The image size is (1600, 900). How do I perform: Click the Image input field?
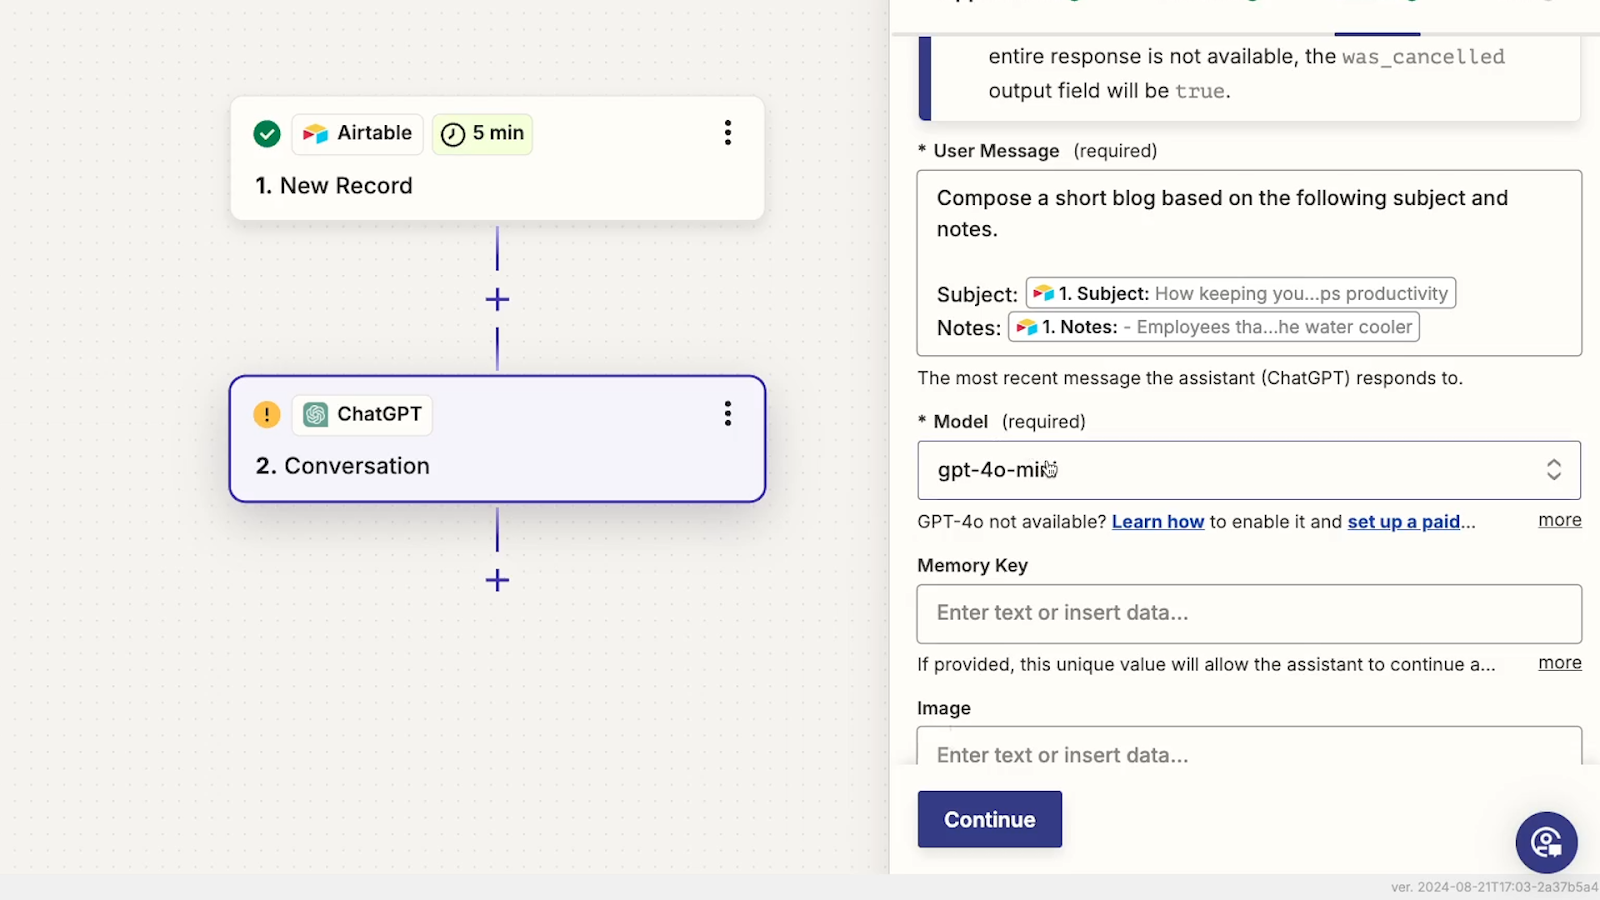[x=1249, y=747]
